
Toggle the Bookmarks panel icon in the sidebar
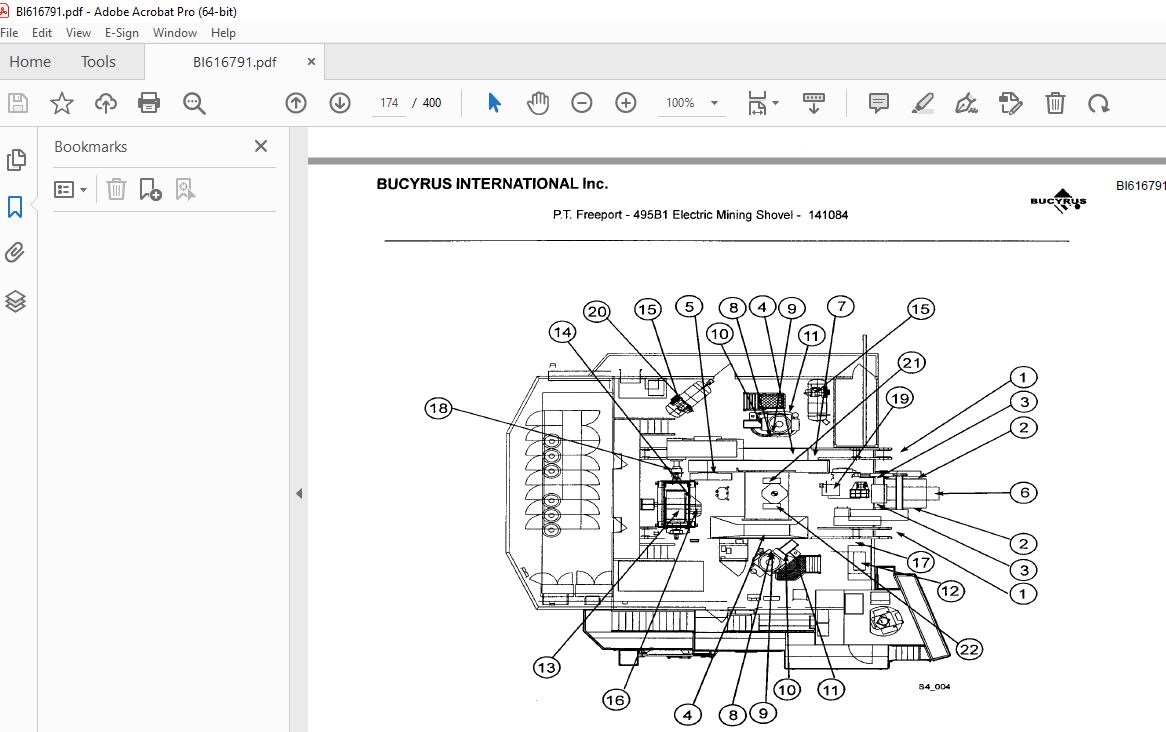15,206
